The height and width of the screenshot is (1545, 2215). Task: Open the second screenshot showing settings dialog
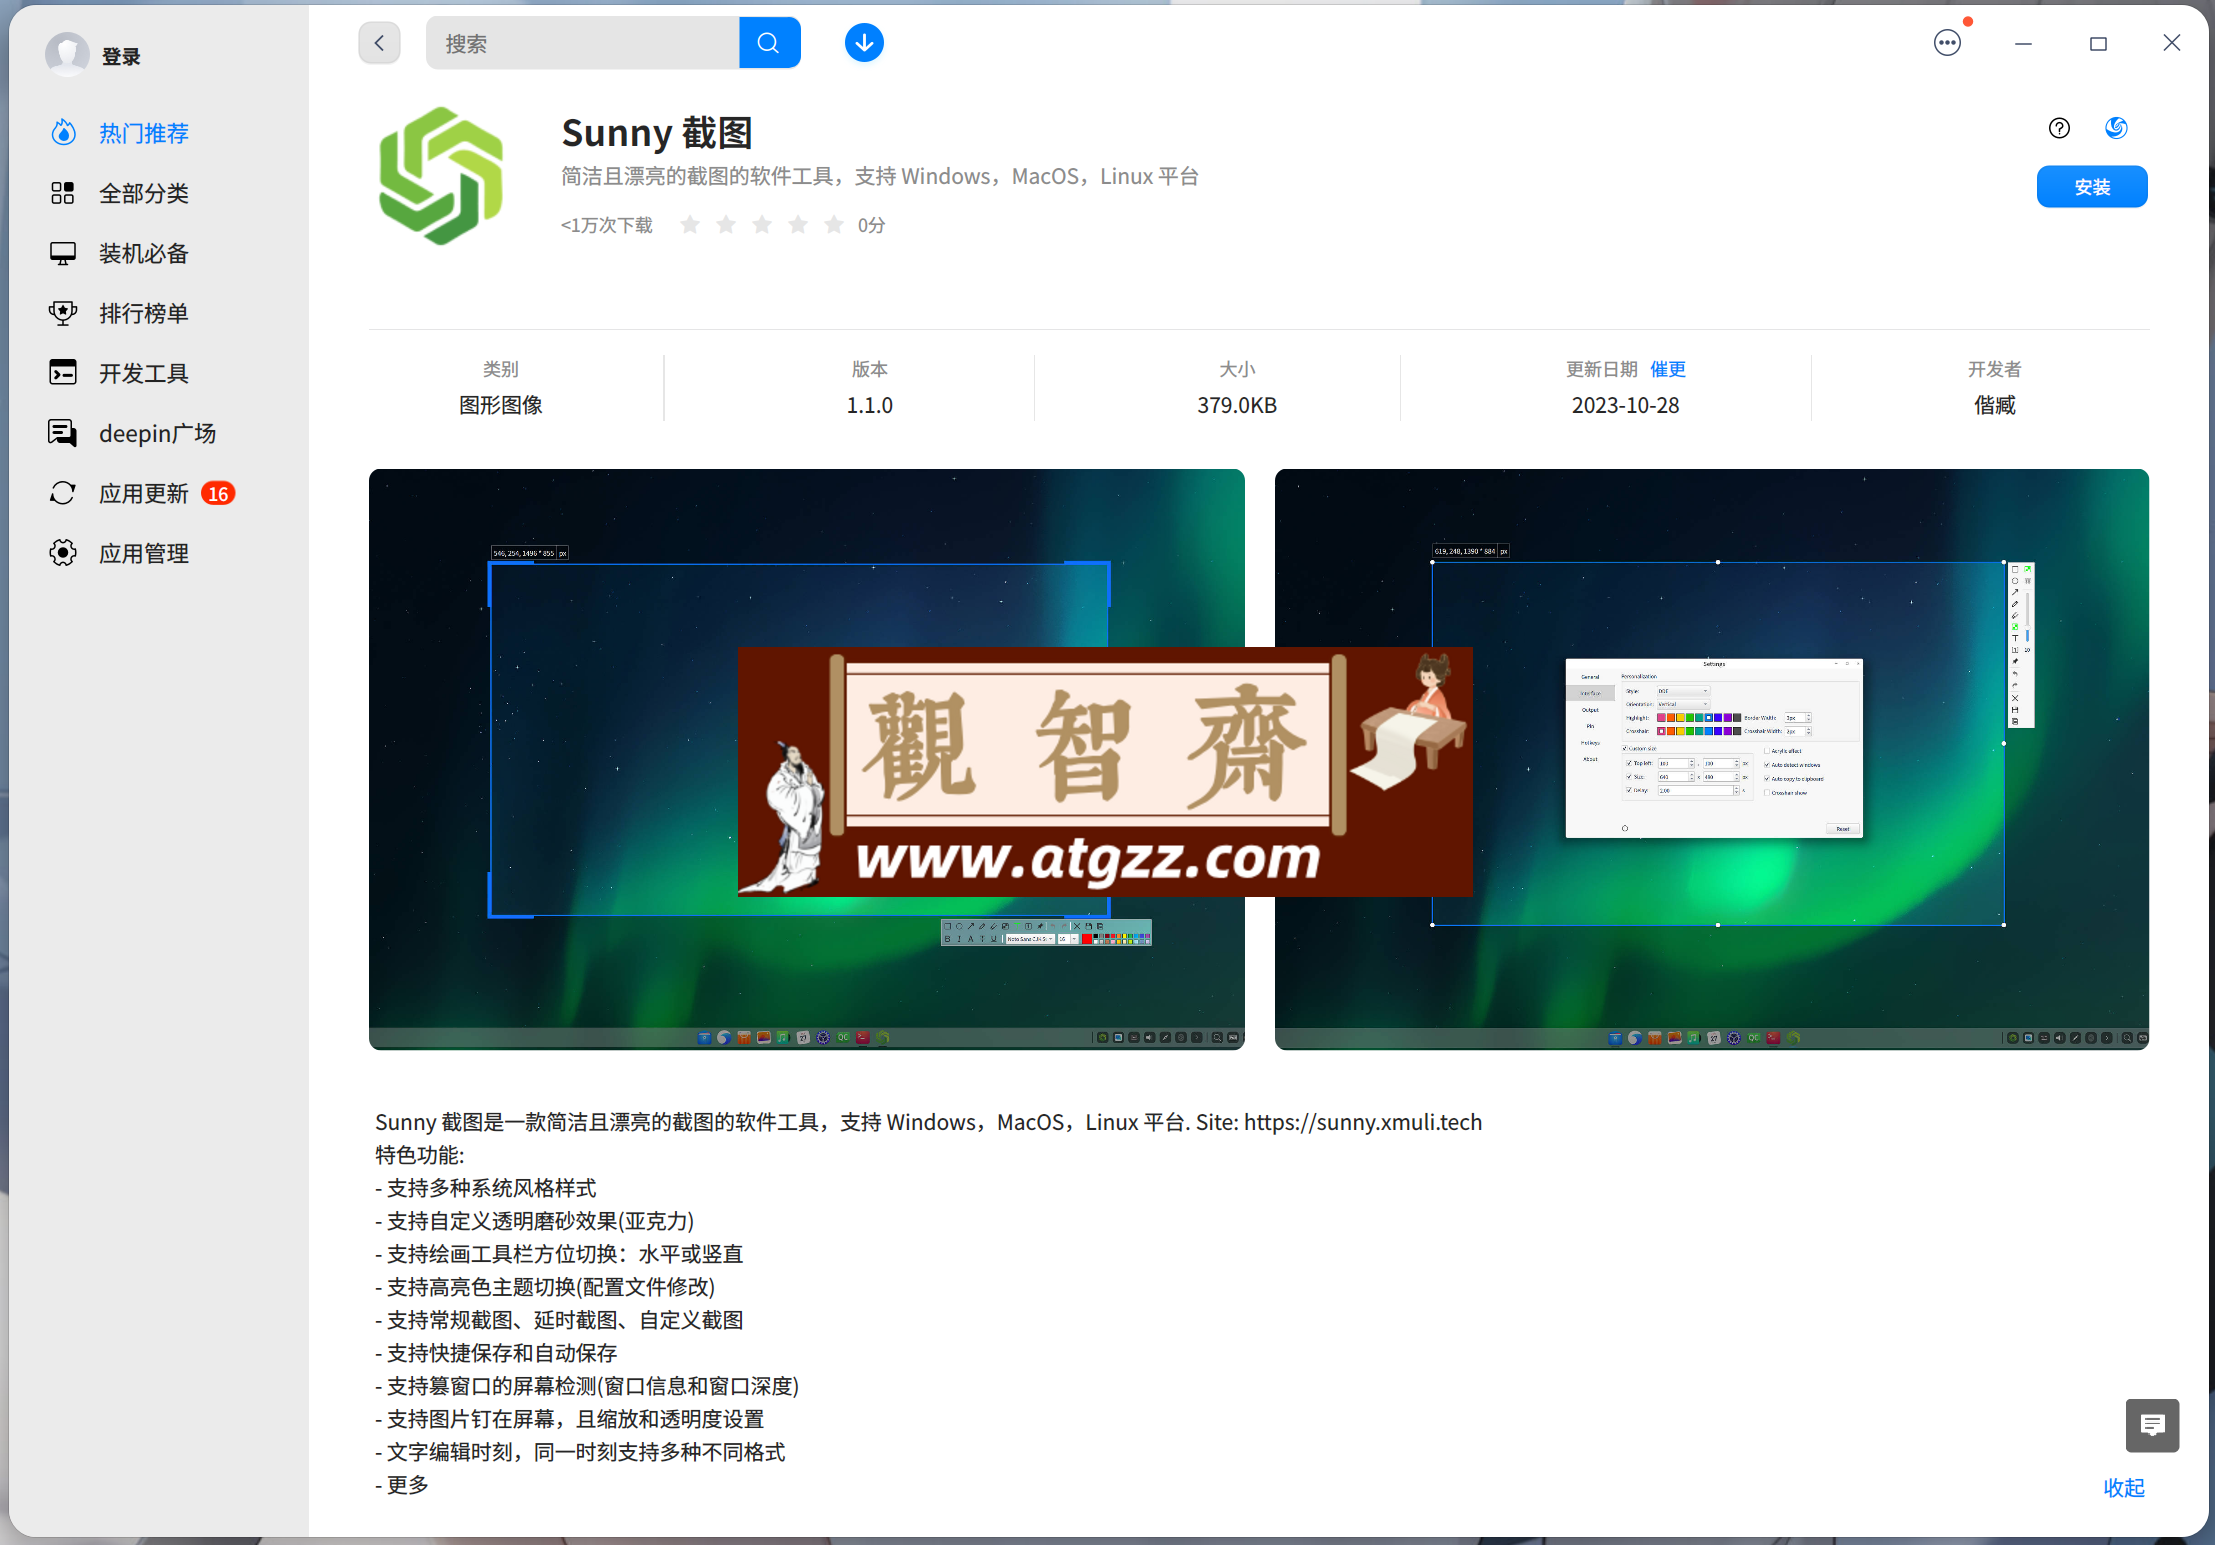point(1712,759)
